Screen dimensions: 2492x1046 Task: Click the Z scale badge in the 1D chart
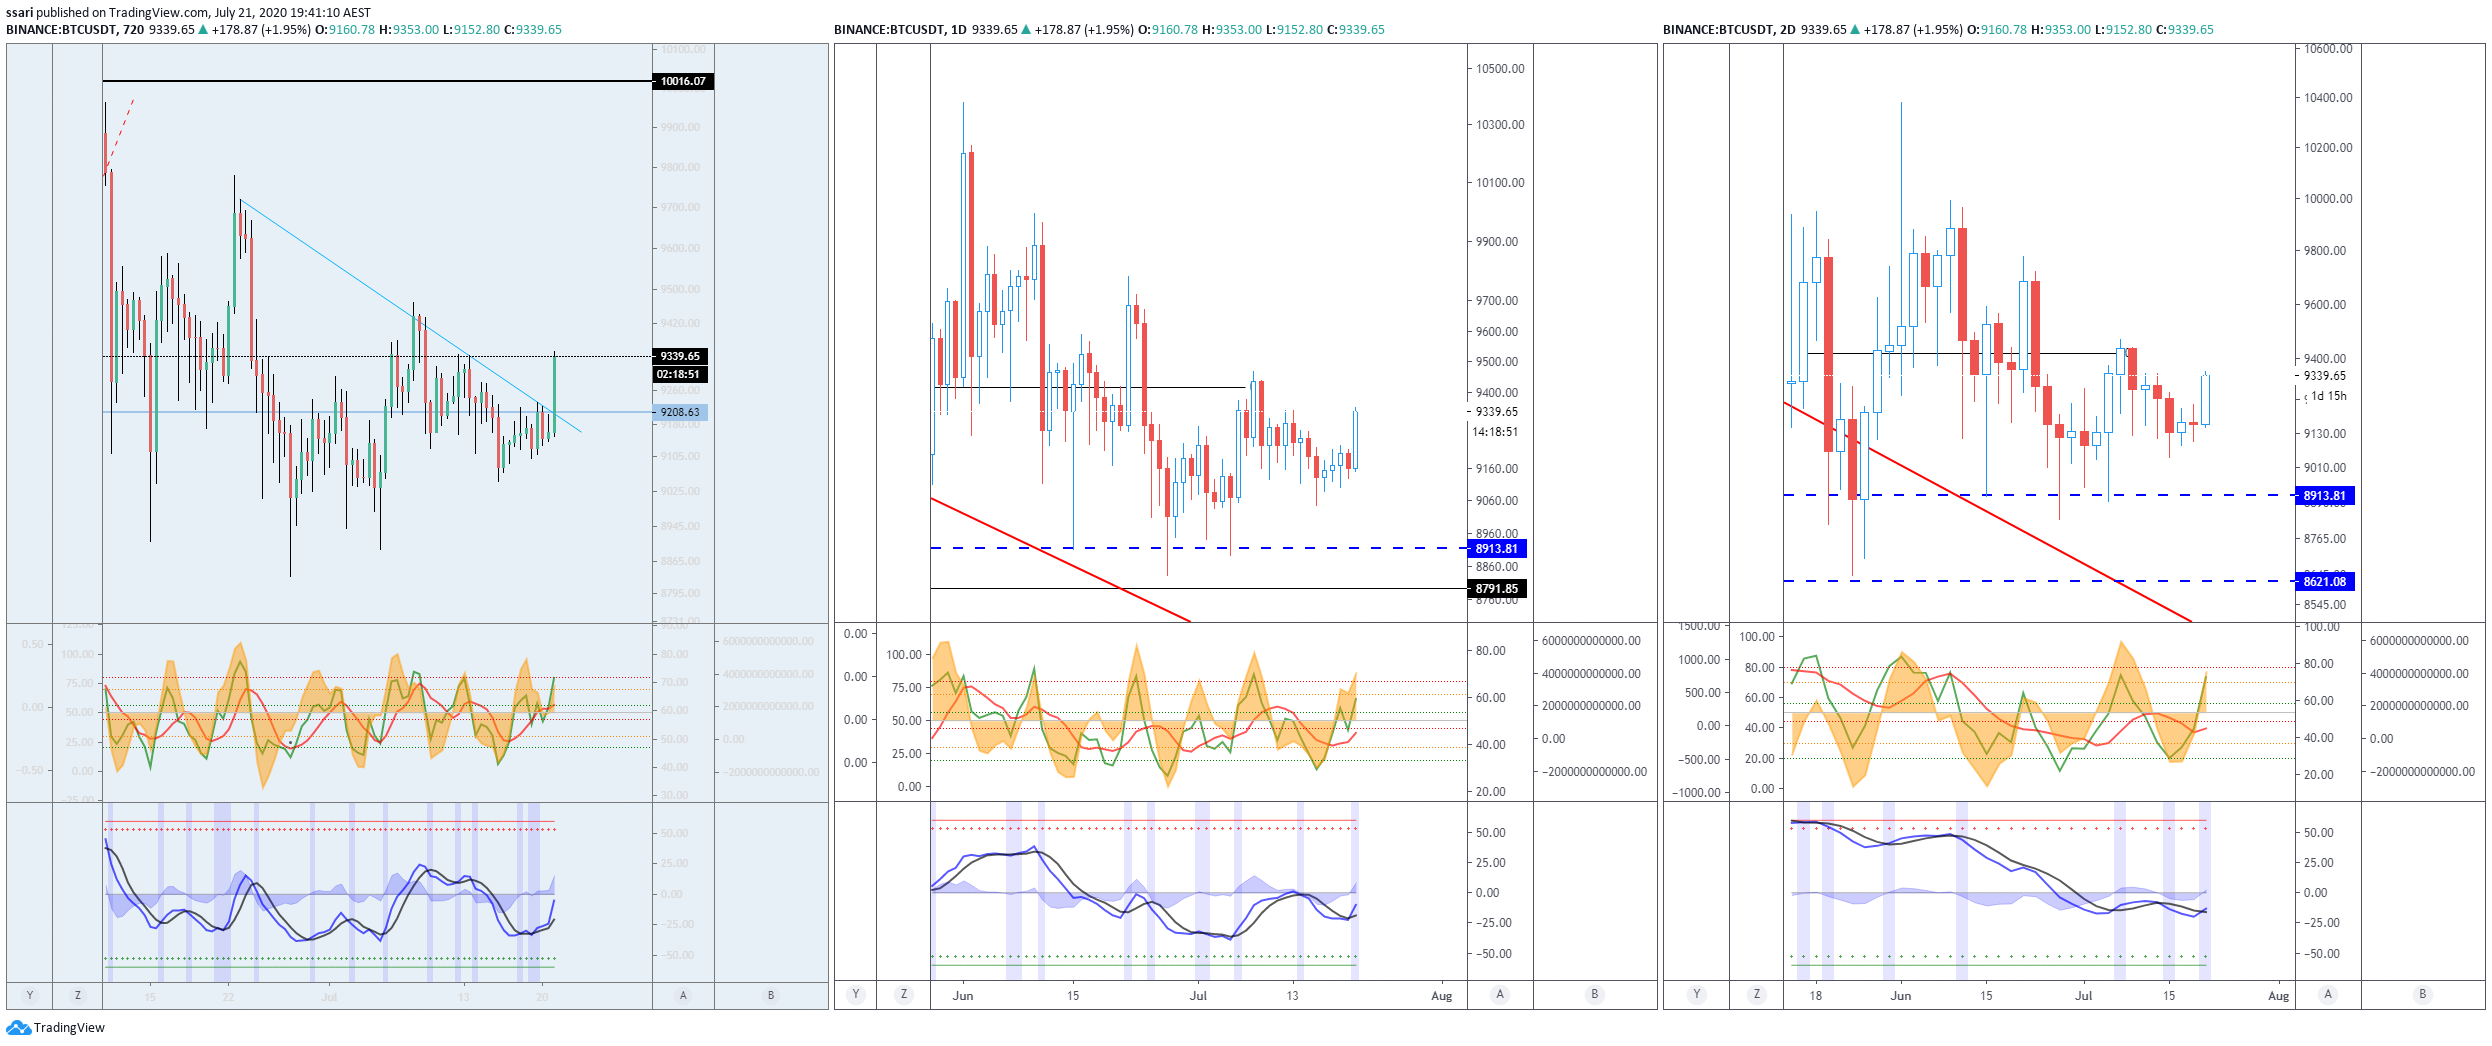[904, 994]
